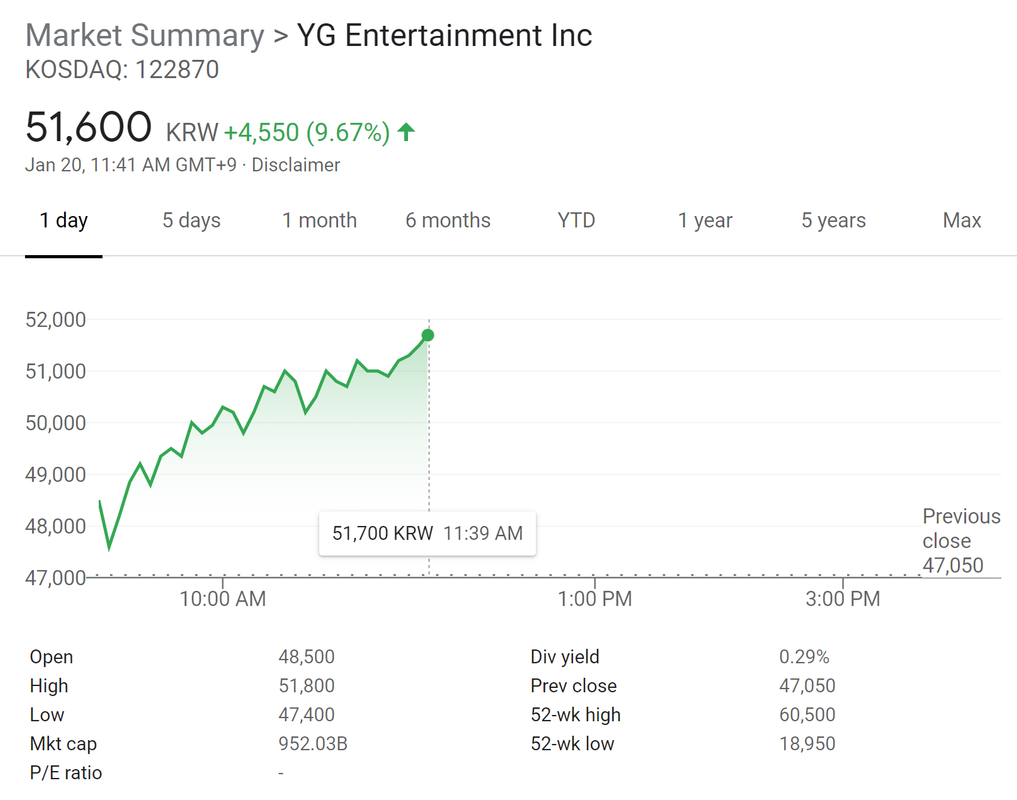This screenshot has height=800, width=1017.
Task: Open the Max range tab
Action: (962, 221)
